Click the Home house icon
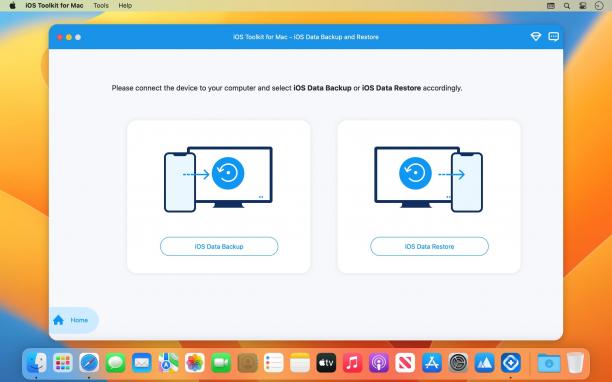This screenshot has height=382, width=612. [59, 320]
